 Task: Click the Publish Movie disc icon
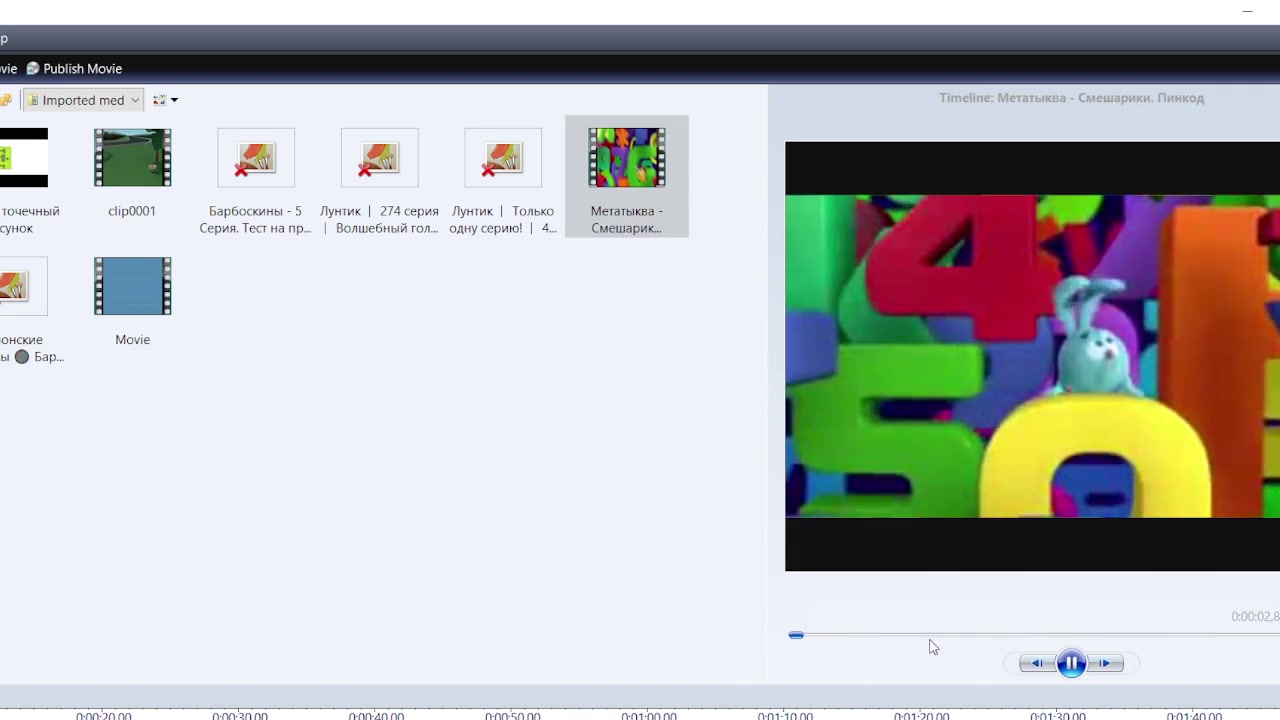[x=33, y=69]
